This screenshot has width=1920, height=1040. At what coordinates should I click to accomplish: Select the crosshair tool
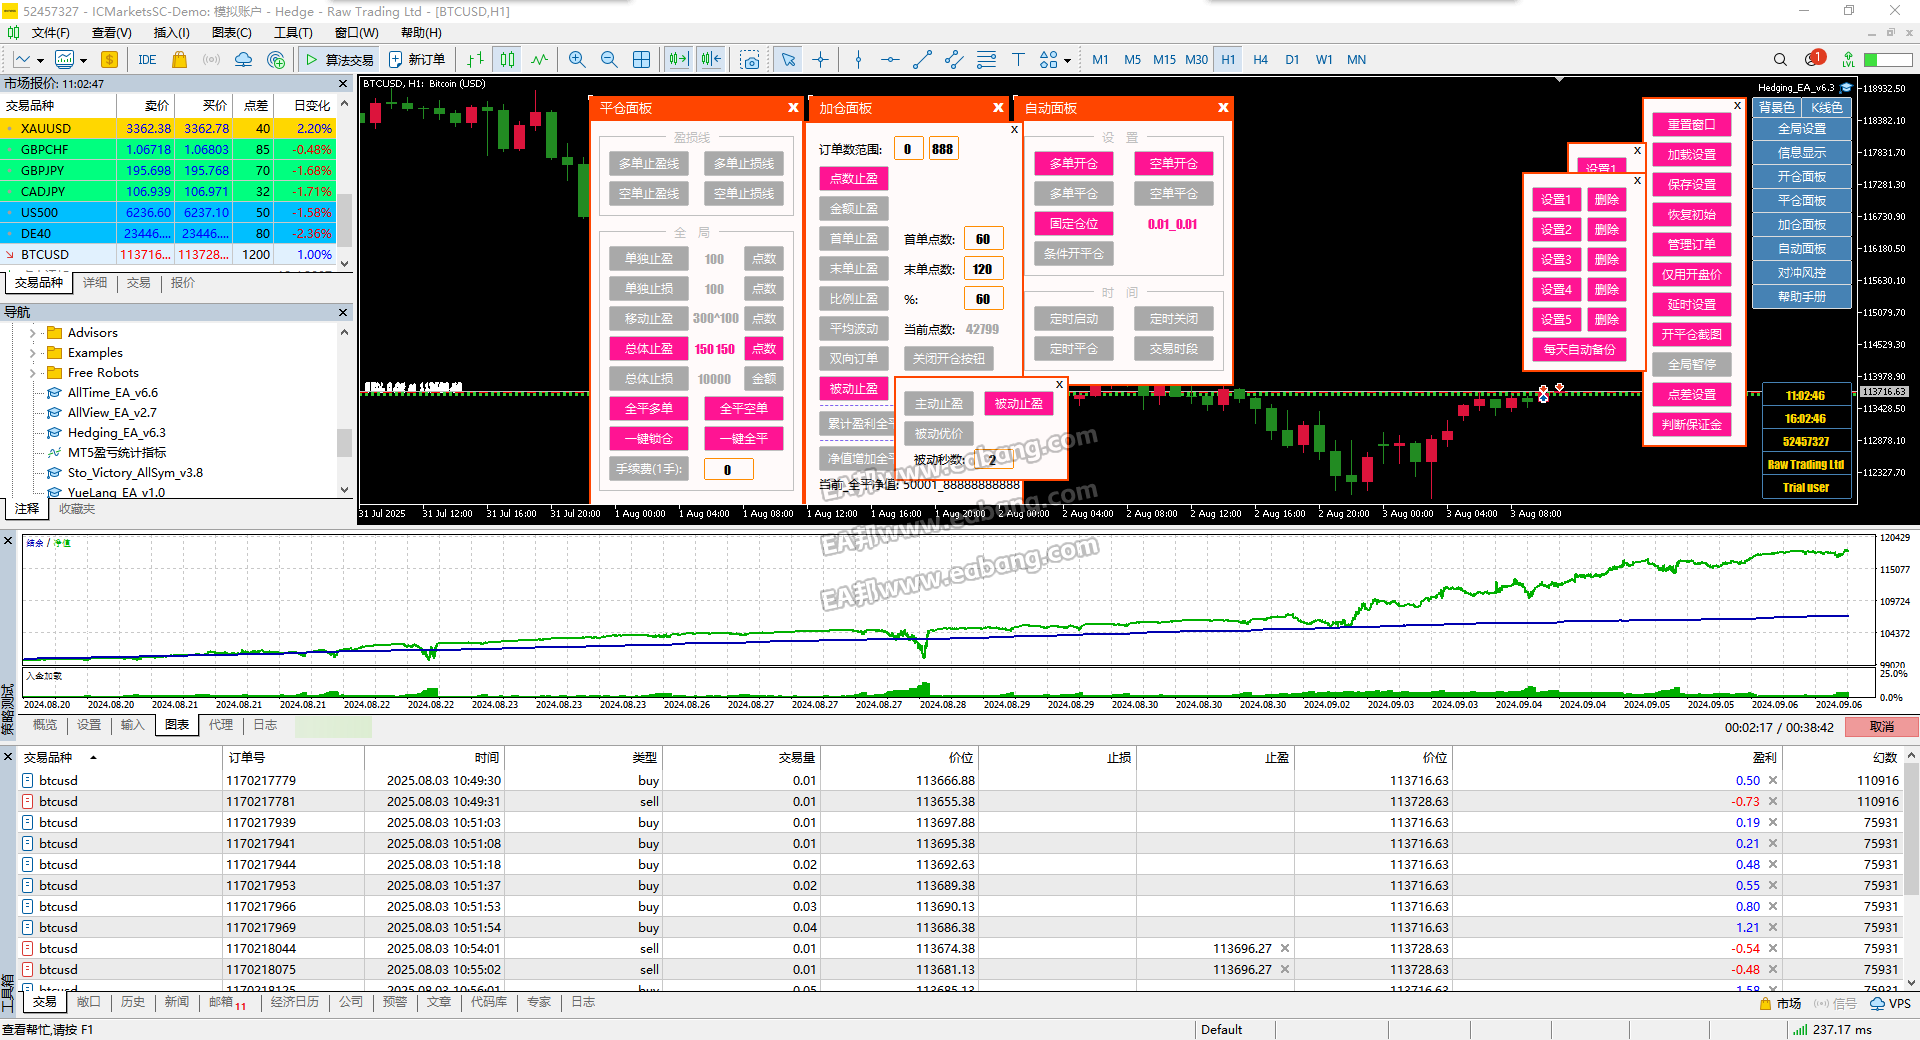tap(820, 60)
